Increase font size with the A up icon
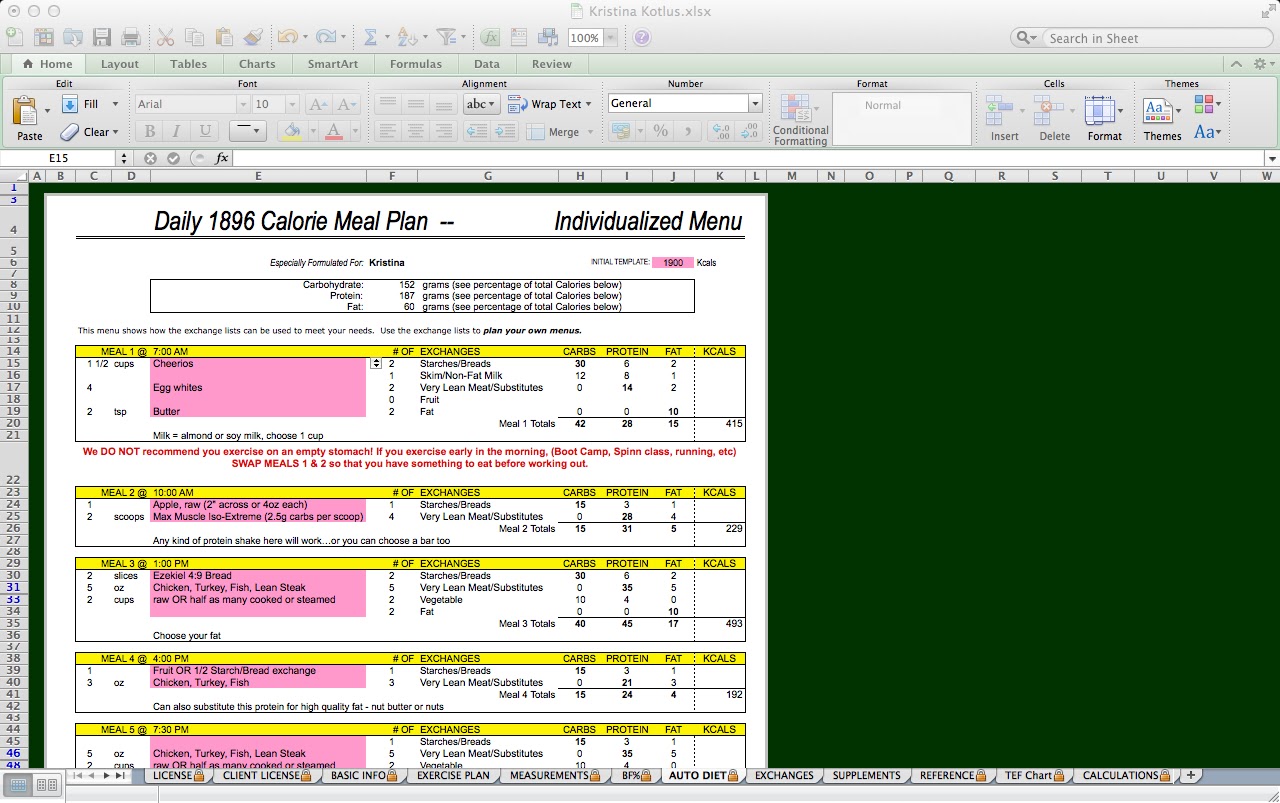 (x=317, y=104)
